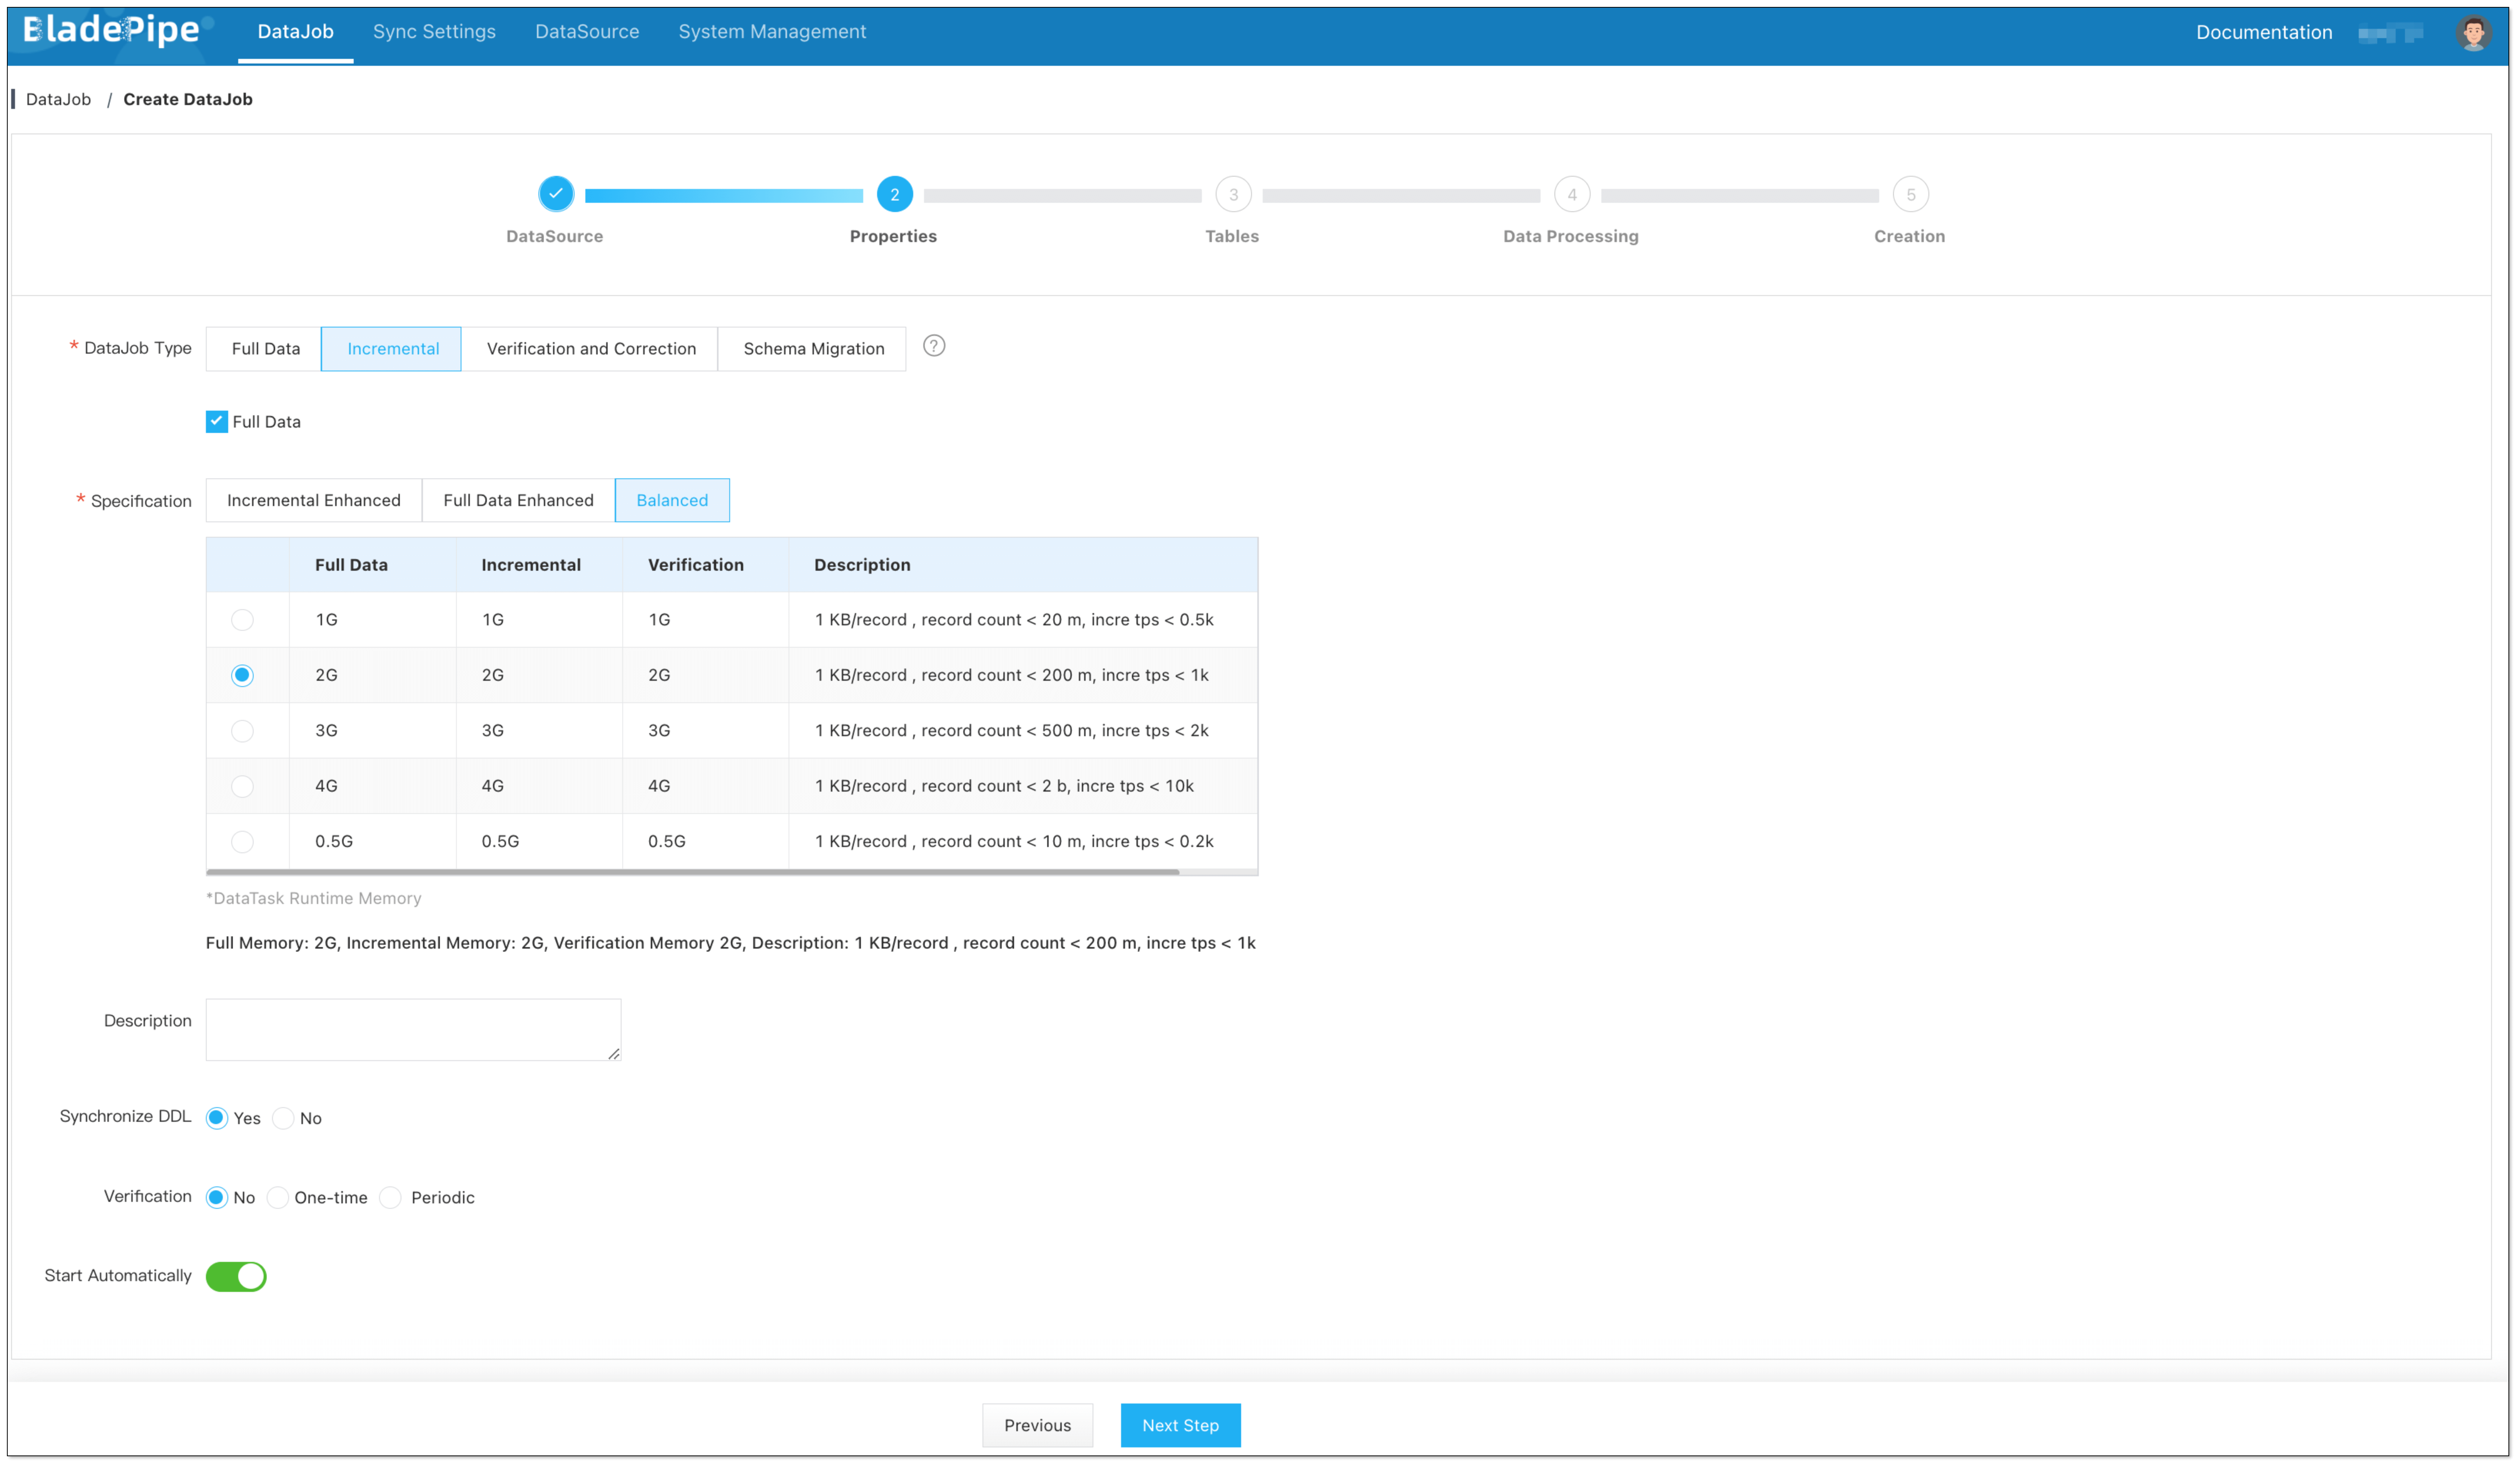Open the Sync Settings menu
The height and width of the screenshot is (1467, 2520).
[434, 32]
